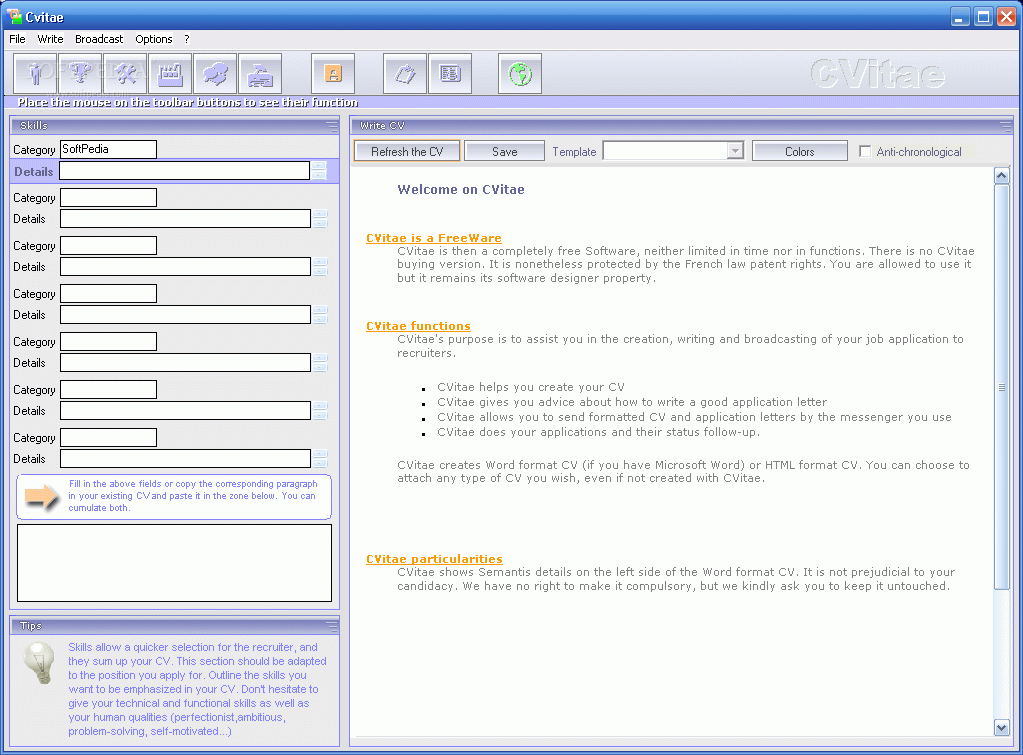Open the Skills panel header menu icon
This screenshot has height=755, width=1023.
coord(331,126)
